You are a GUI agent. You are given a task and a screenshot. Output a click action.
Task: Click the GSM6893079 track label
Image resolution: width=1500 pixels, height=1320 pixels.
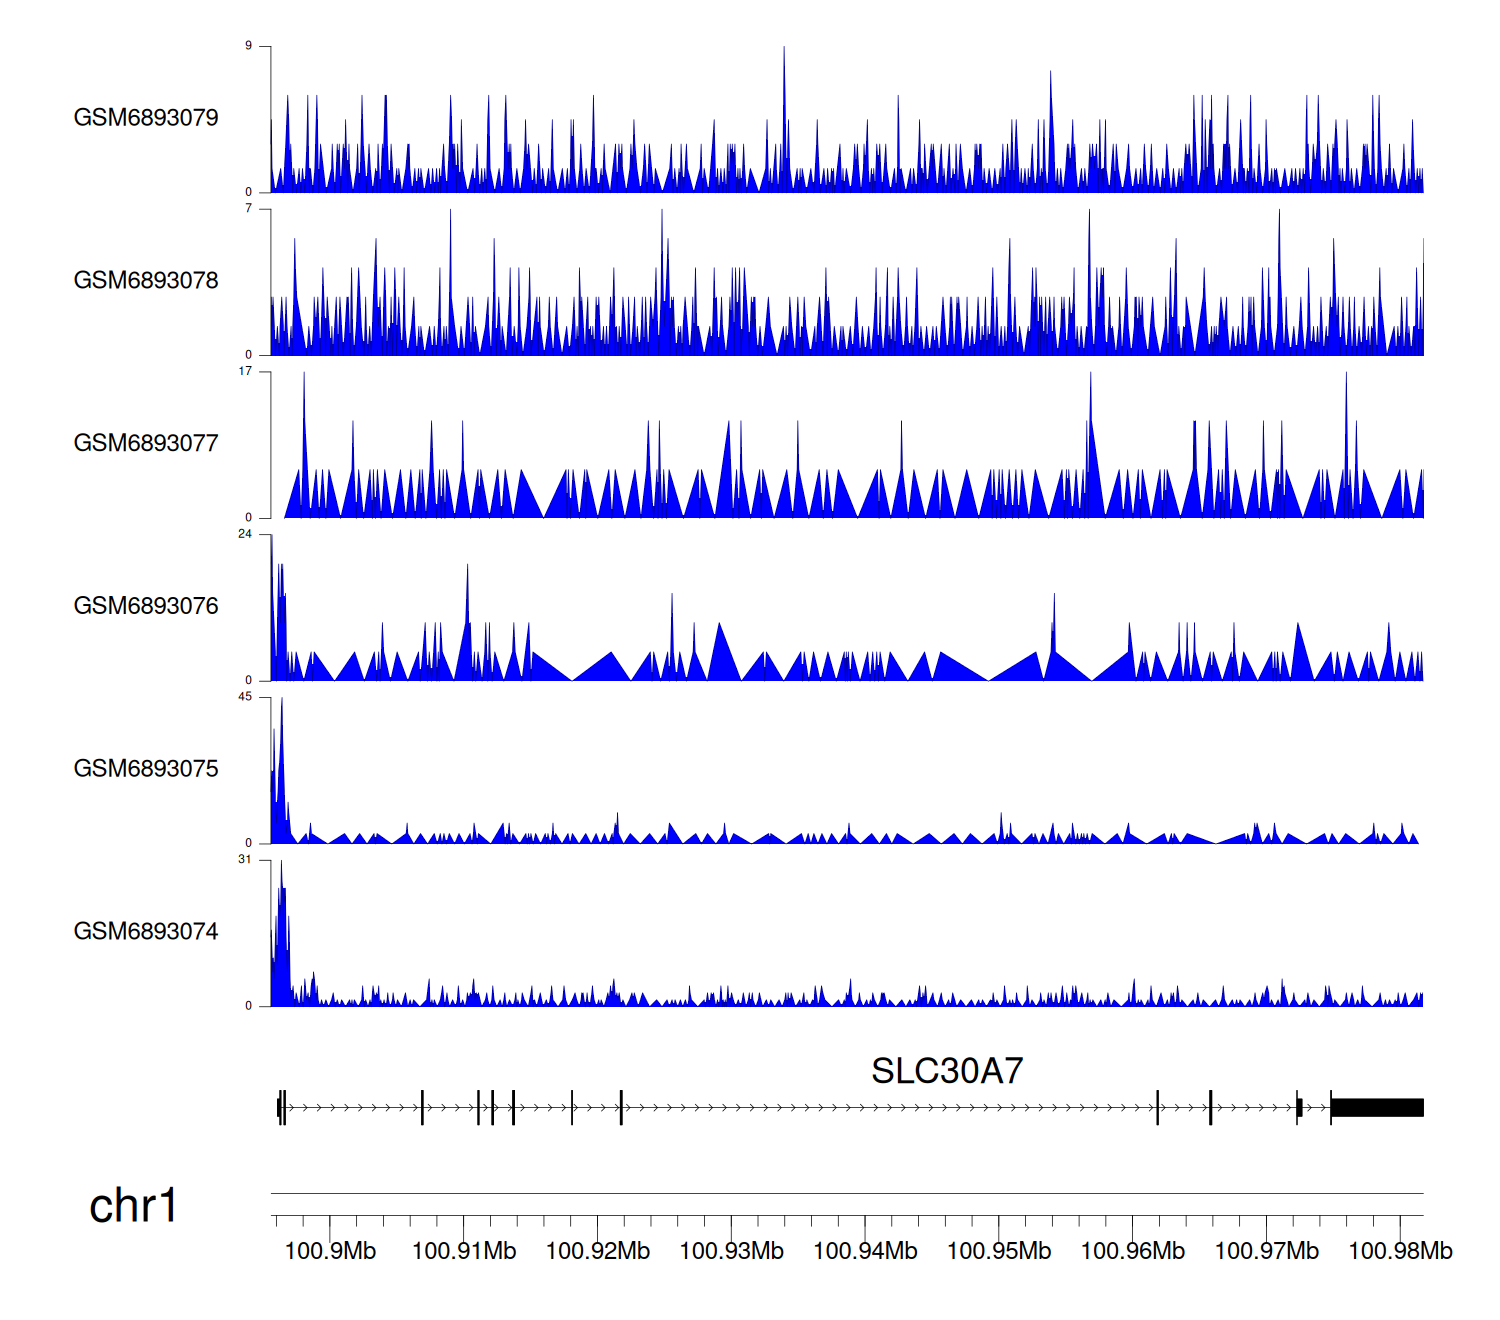(x=146, y=118)
